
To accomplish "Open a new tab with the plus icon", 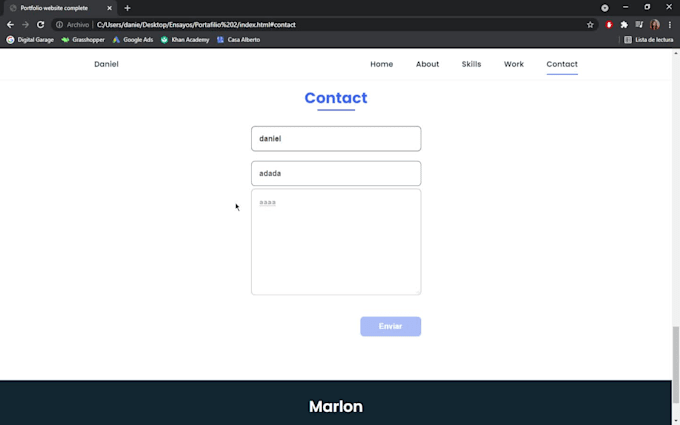I will (x=127, y=8).
